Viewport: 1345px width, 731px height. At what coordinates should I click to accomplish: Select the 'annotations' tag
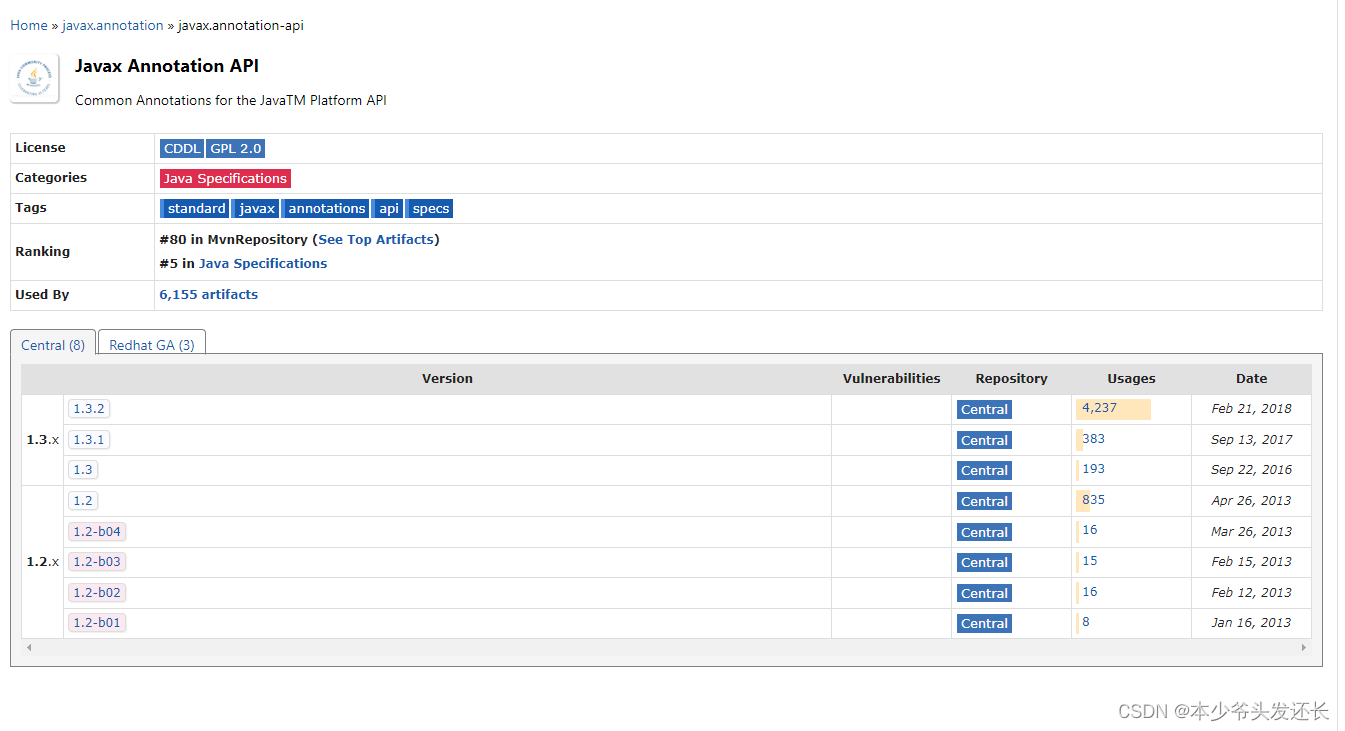pos(326,208)
